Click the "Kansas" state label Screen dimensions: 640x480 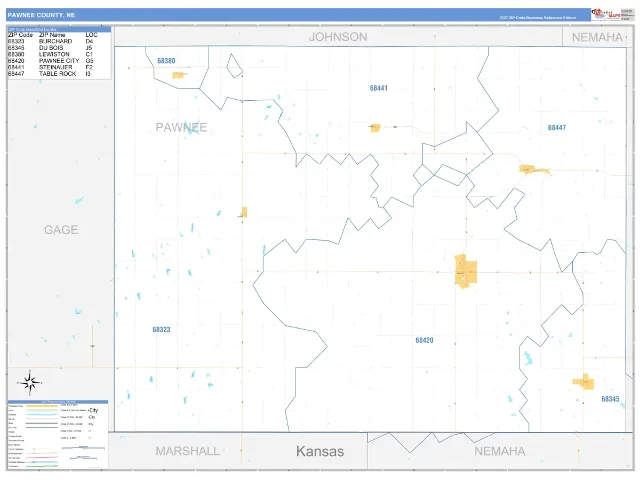320,451
